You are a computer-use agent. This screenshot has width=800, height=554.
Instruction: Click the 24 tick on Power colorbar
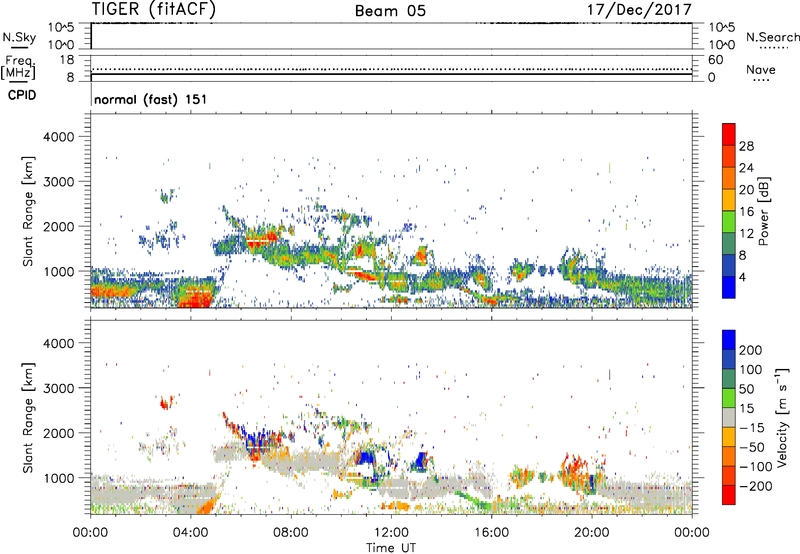click(x=746, y=168)
